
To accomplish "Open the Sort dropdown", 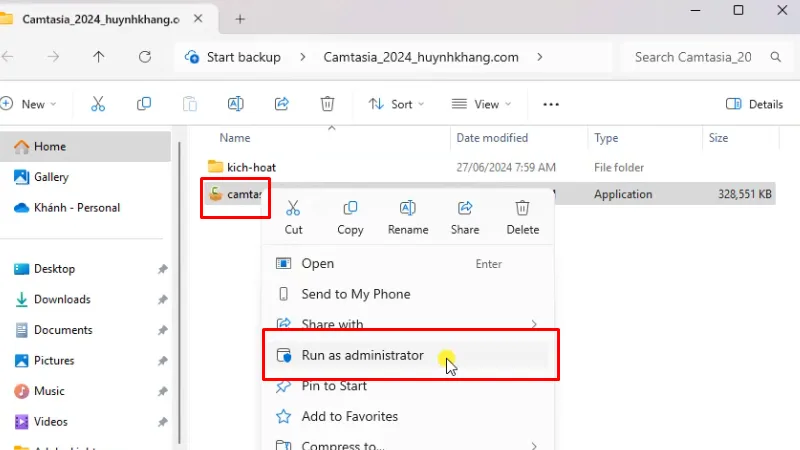I will 396,104.
